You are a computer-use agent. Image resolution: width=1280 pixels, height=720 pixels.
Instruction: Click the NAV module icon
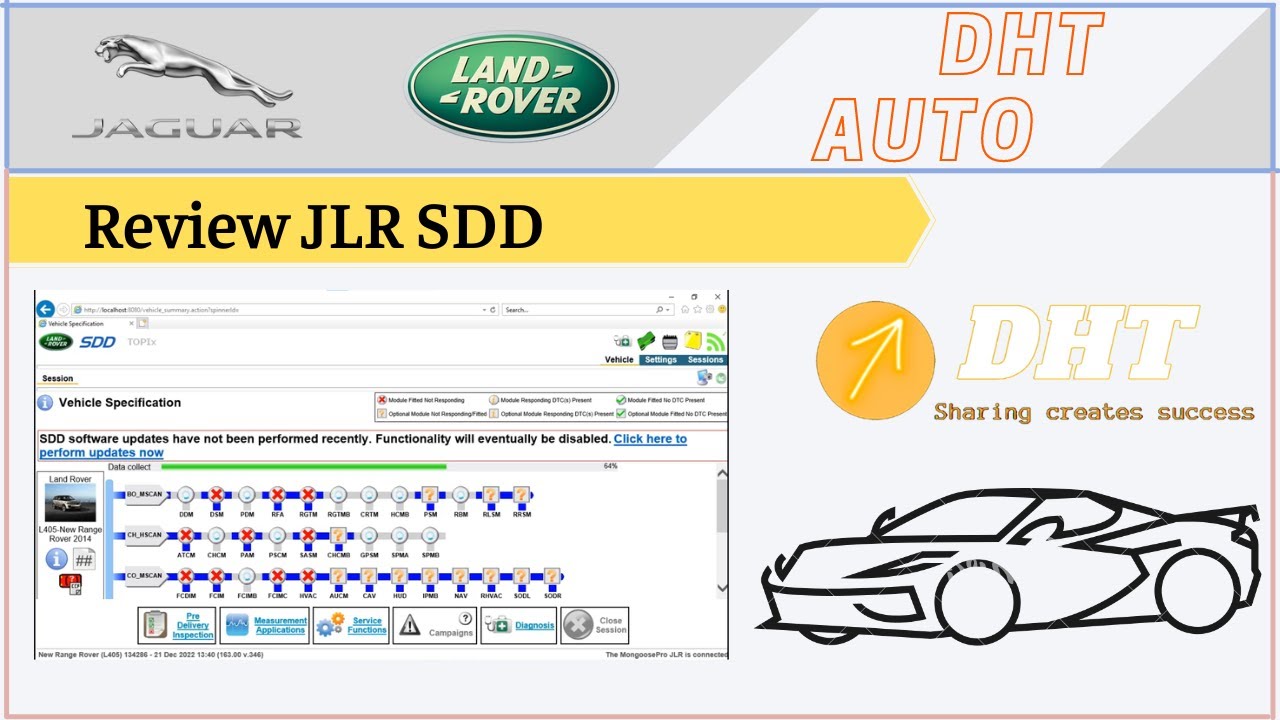[x=460, y=576]
